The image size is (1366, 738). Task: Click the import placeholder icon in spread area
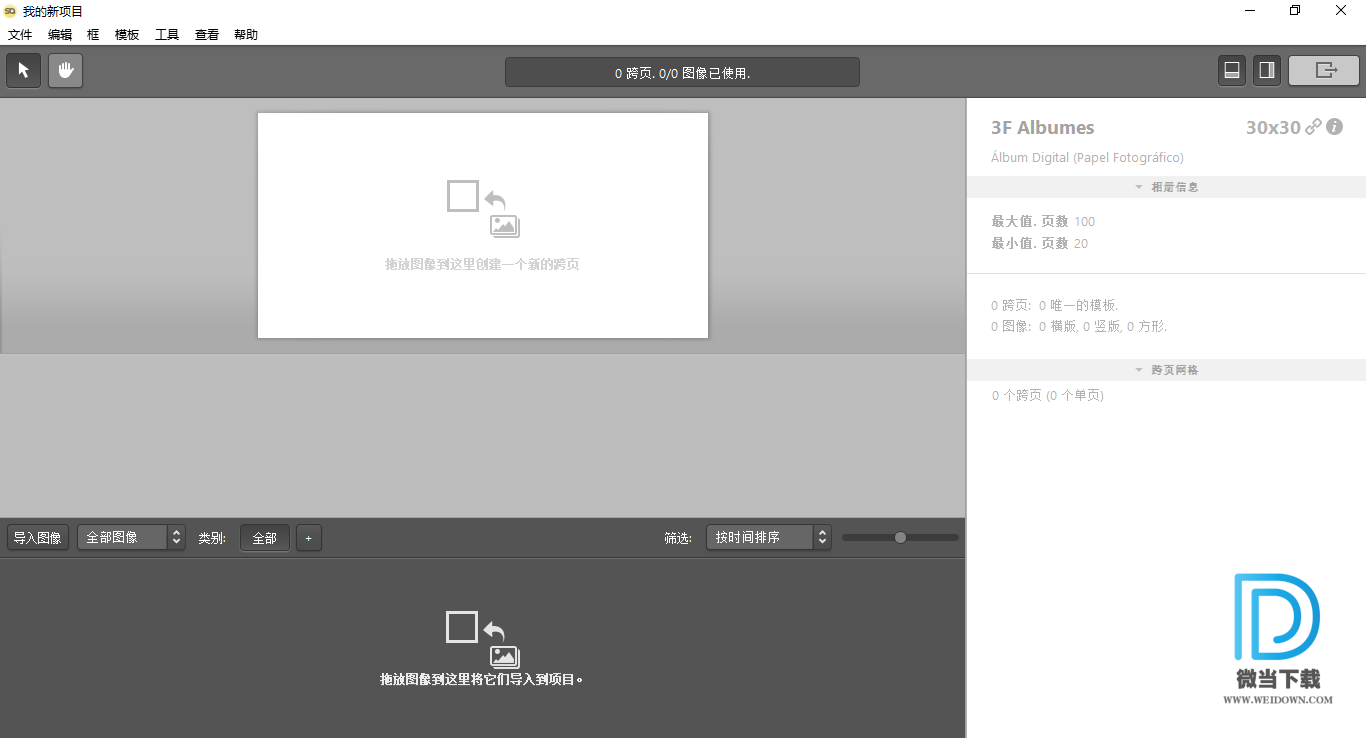pos(483,208)
